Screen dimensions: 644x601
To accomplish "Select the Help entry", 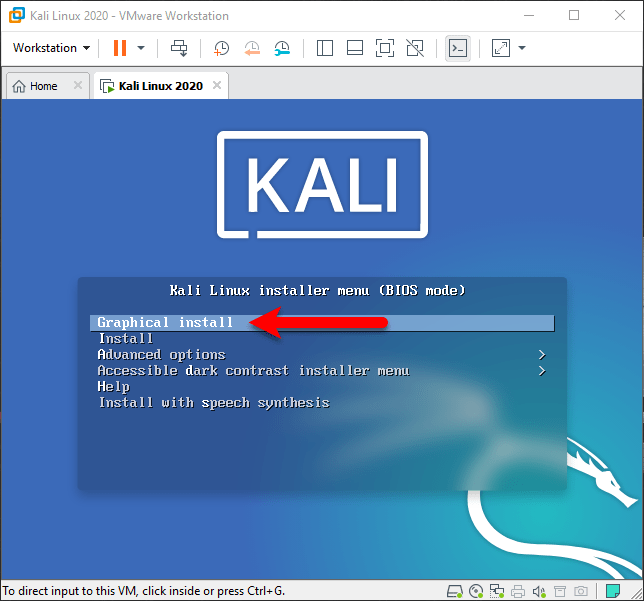I will point(114,387).
